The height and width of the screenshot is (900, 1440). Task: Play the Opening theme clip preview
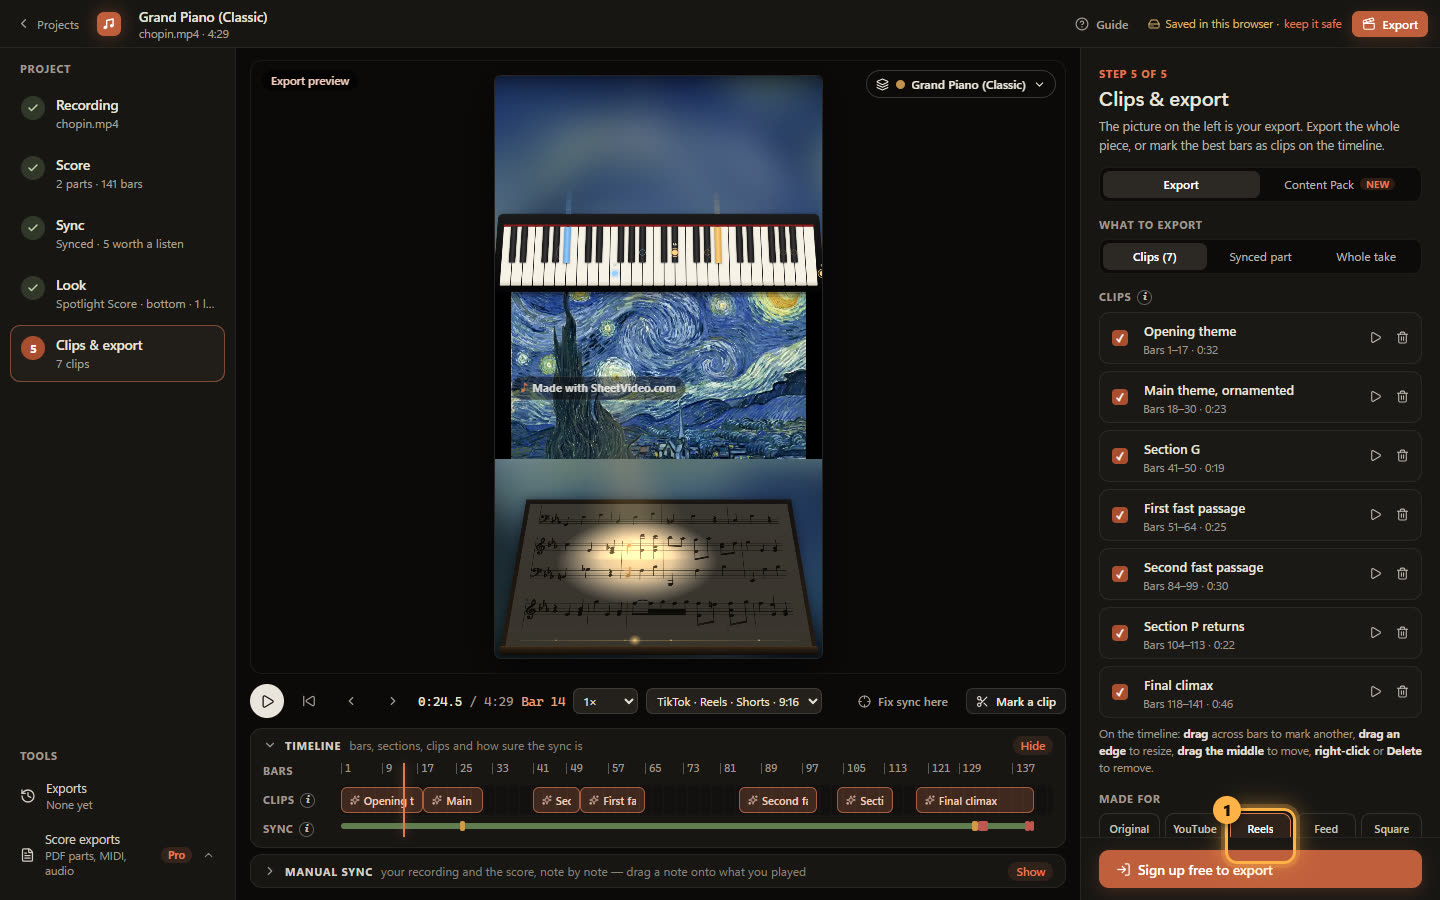point(1375,338)
